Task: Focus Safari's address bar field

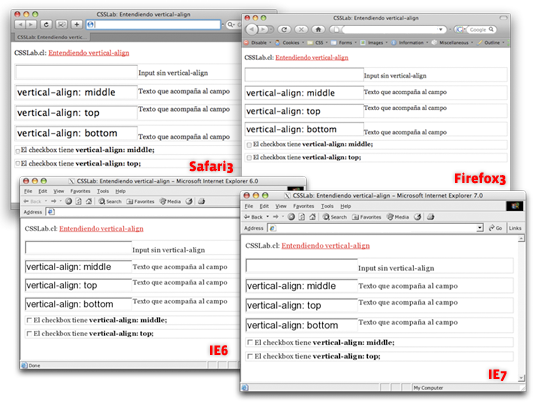Action: [153, 25]
